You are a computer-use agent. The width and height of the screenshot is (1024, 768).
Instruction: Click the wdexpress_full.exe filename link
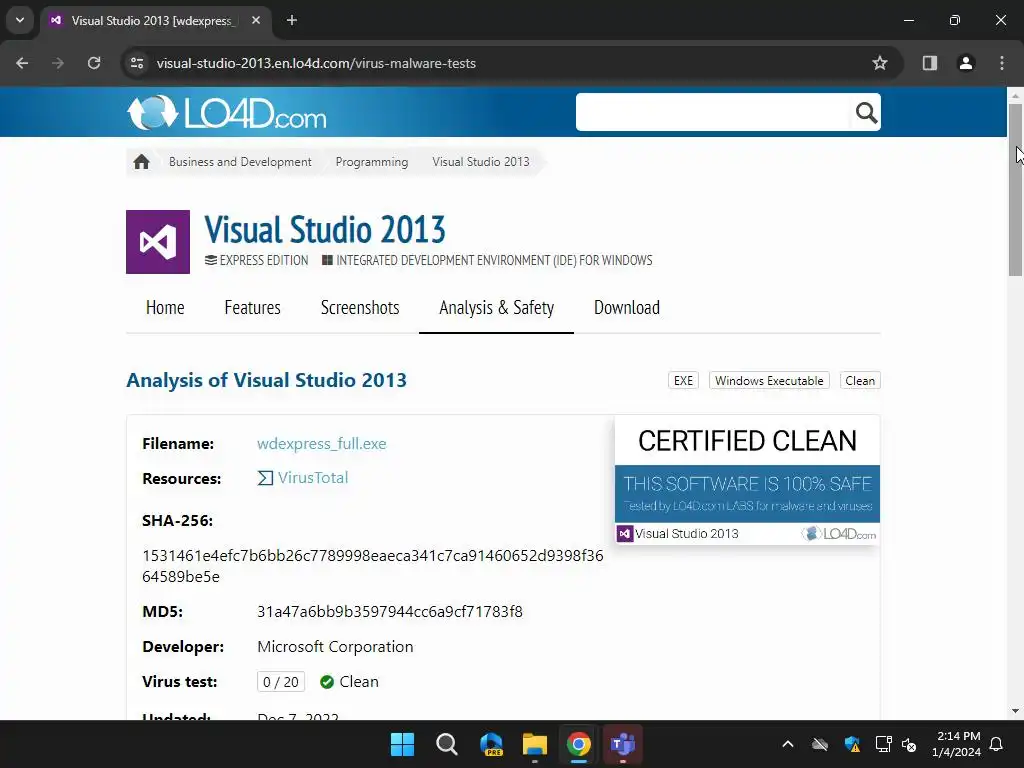tap(321, 444)
